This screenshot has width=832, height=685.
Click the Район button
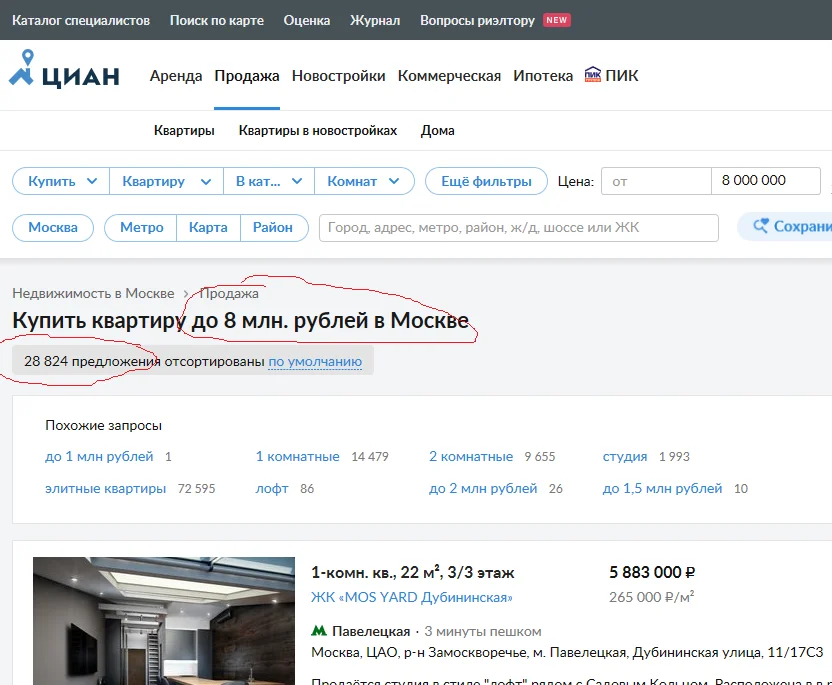(x=273, y=228)
